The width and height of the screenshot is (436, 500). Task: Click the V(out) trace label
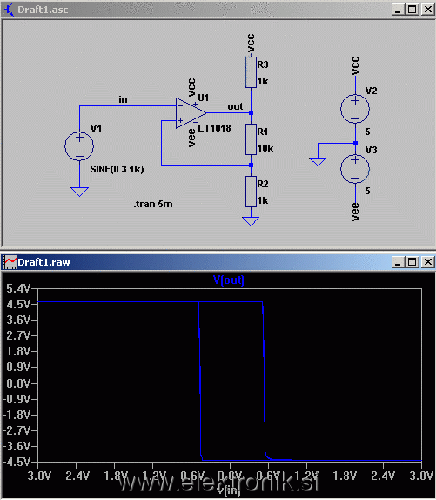point(229,280)
